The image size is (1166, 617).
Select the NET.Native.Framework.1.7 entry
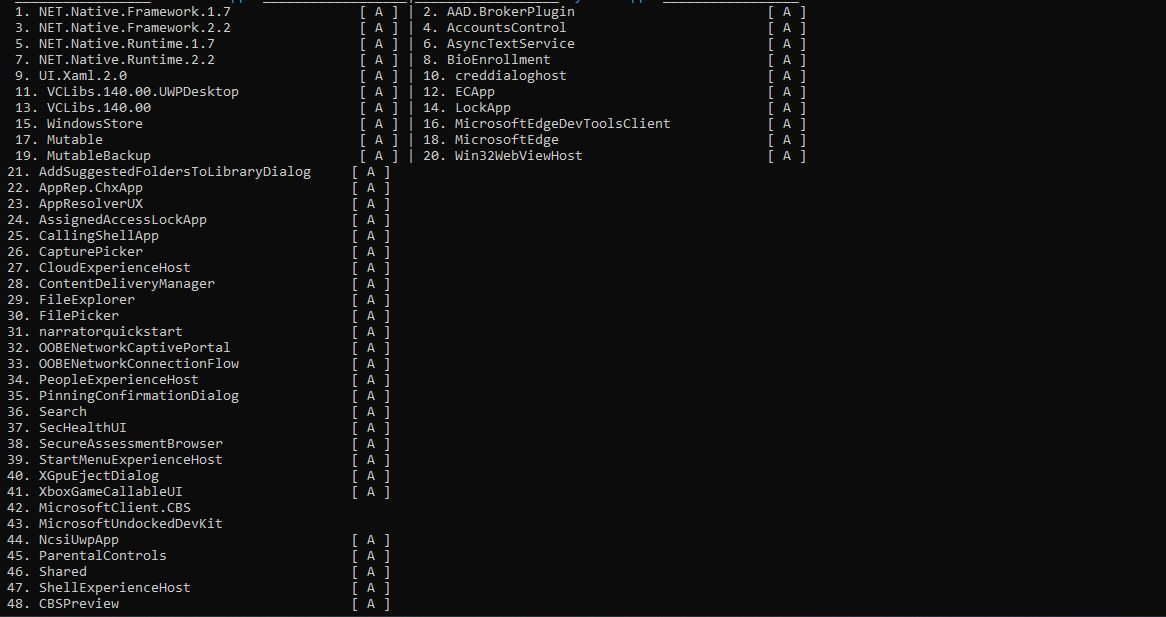134,12
